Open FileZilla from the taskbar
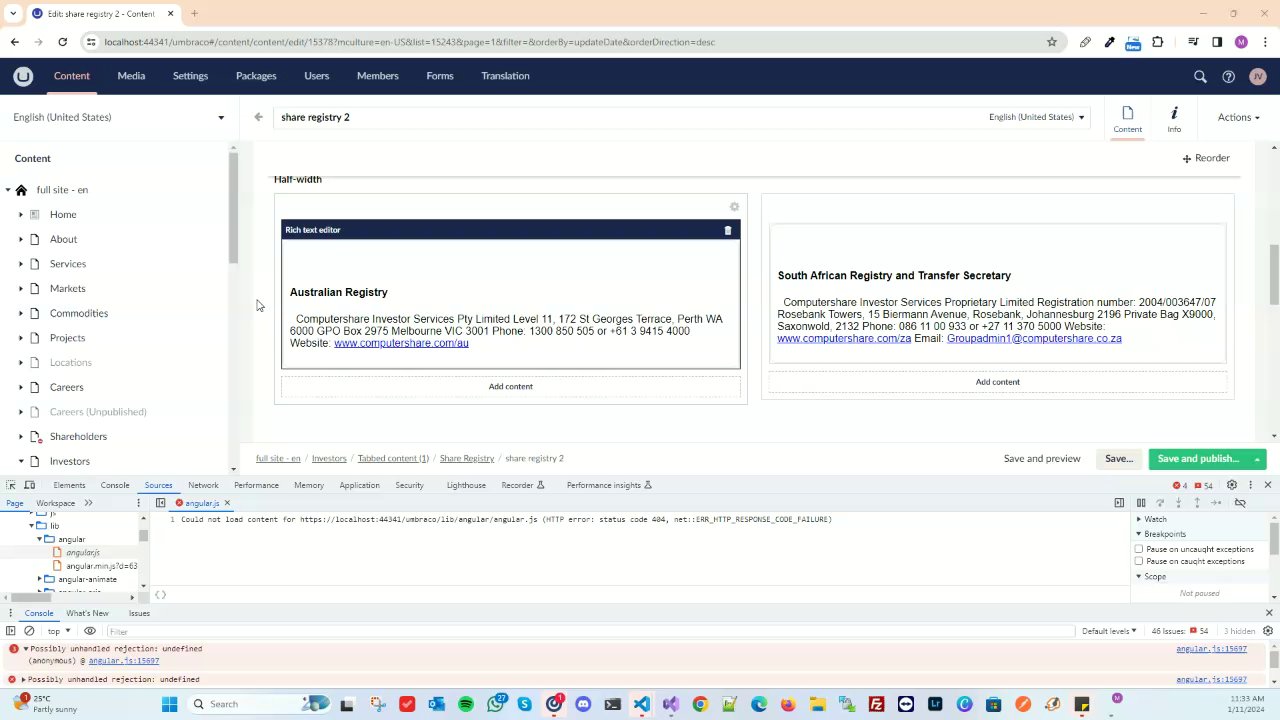Viewport: 1280px width, 720px height. click(x=876, y=704)
